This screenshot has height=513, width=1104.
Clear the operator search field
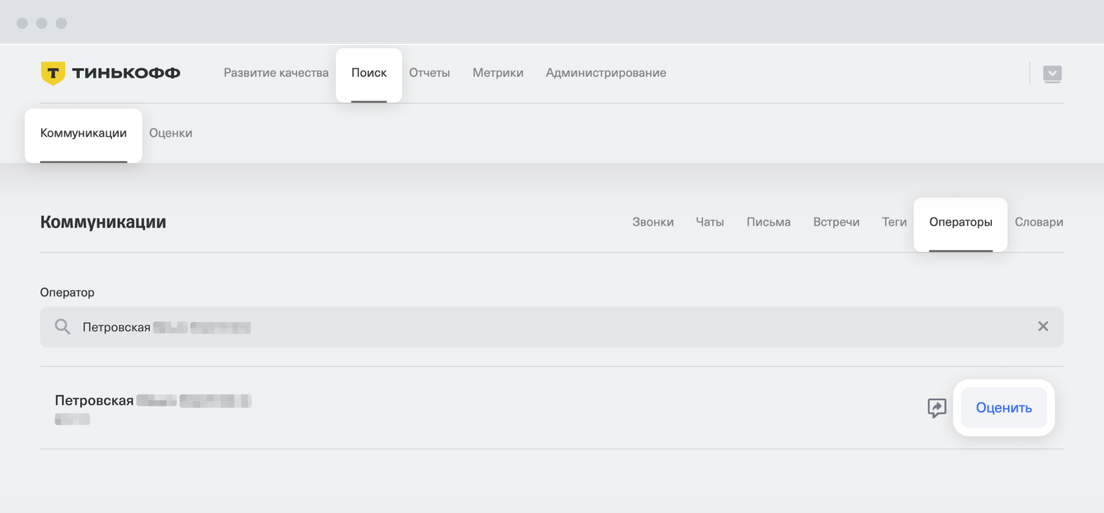point(1043,327)
